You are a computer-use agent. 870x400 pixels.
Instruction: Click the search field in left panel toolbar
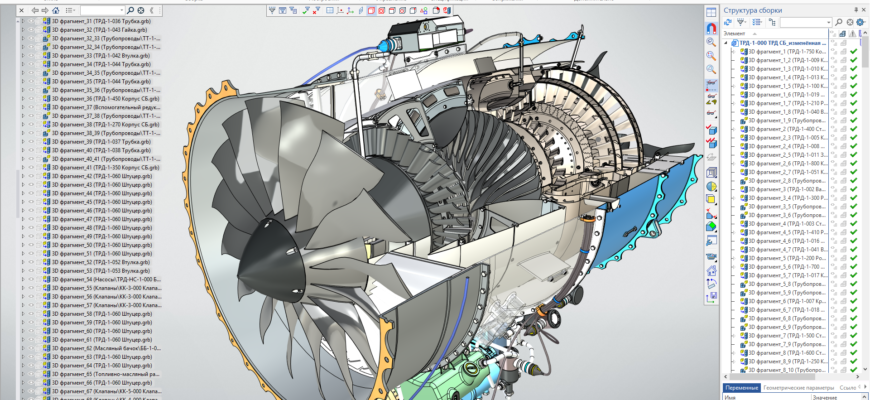[103, 11]
